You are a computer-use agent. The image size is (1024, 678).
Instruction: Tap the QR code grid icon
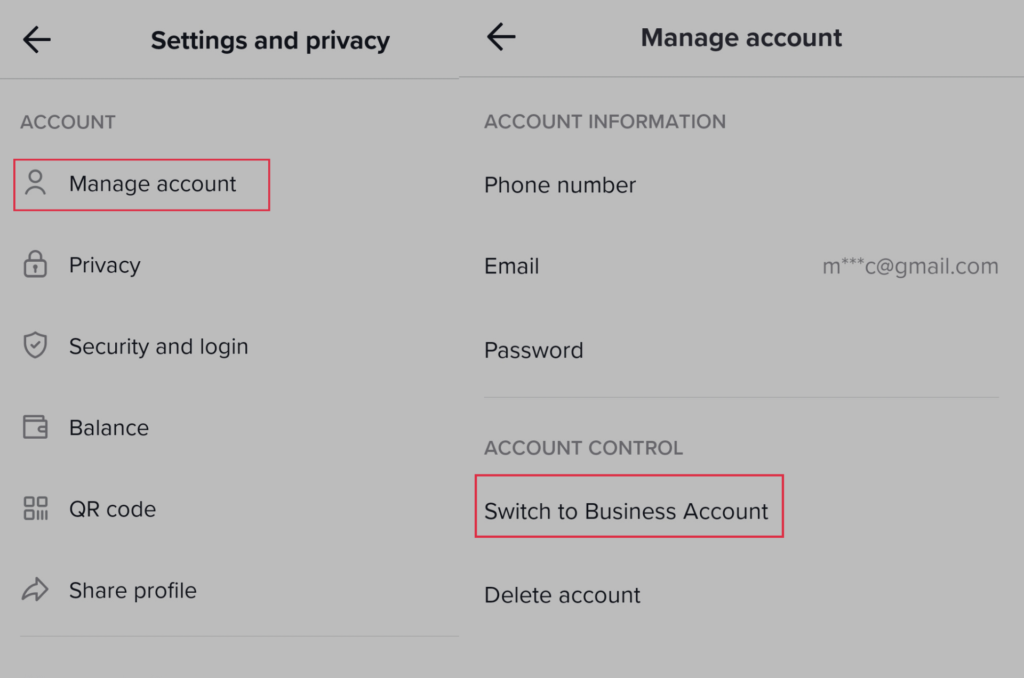(35, 508)
